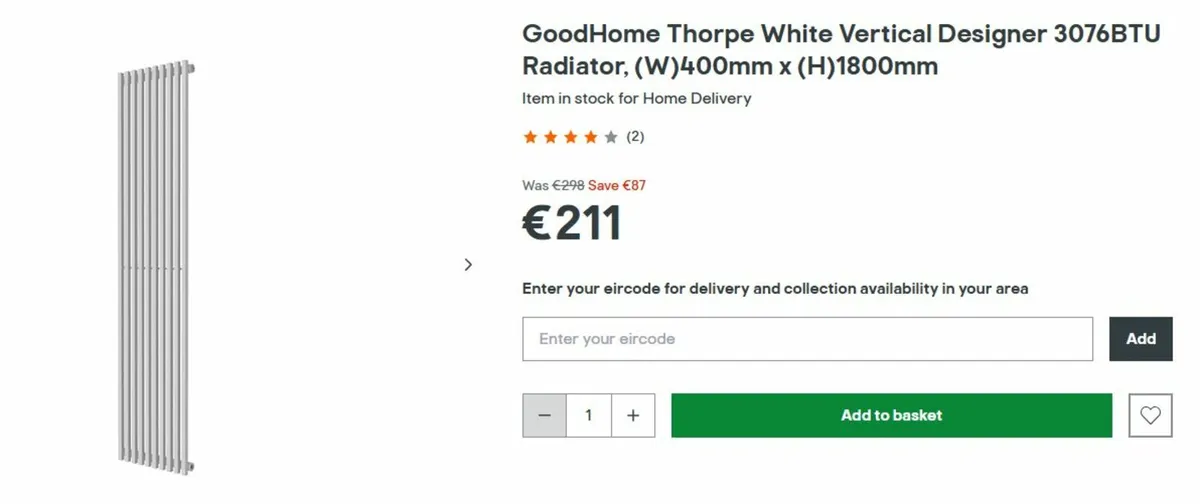Click the Item in stock for Home Delivery text
Viewport: 1200px width, 504px height.
(x=636, y=99)
